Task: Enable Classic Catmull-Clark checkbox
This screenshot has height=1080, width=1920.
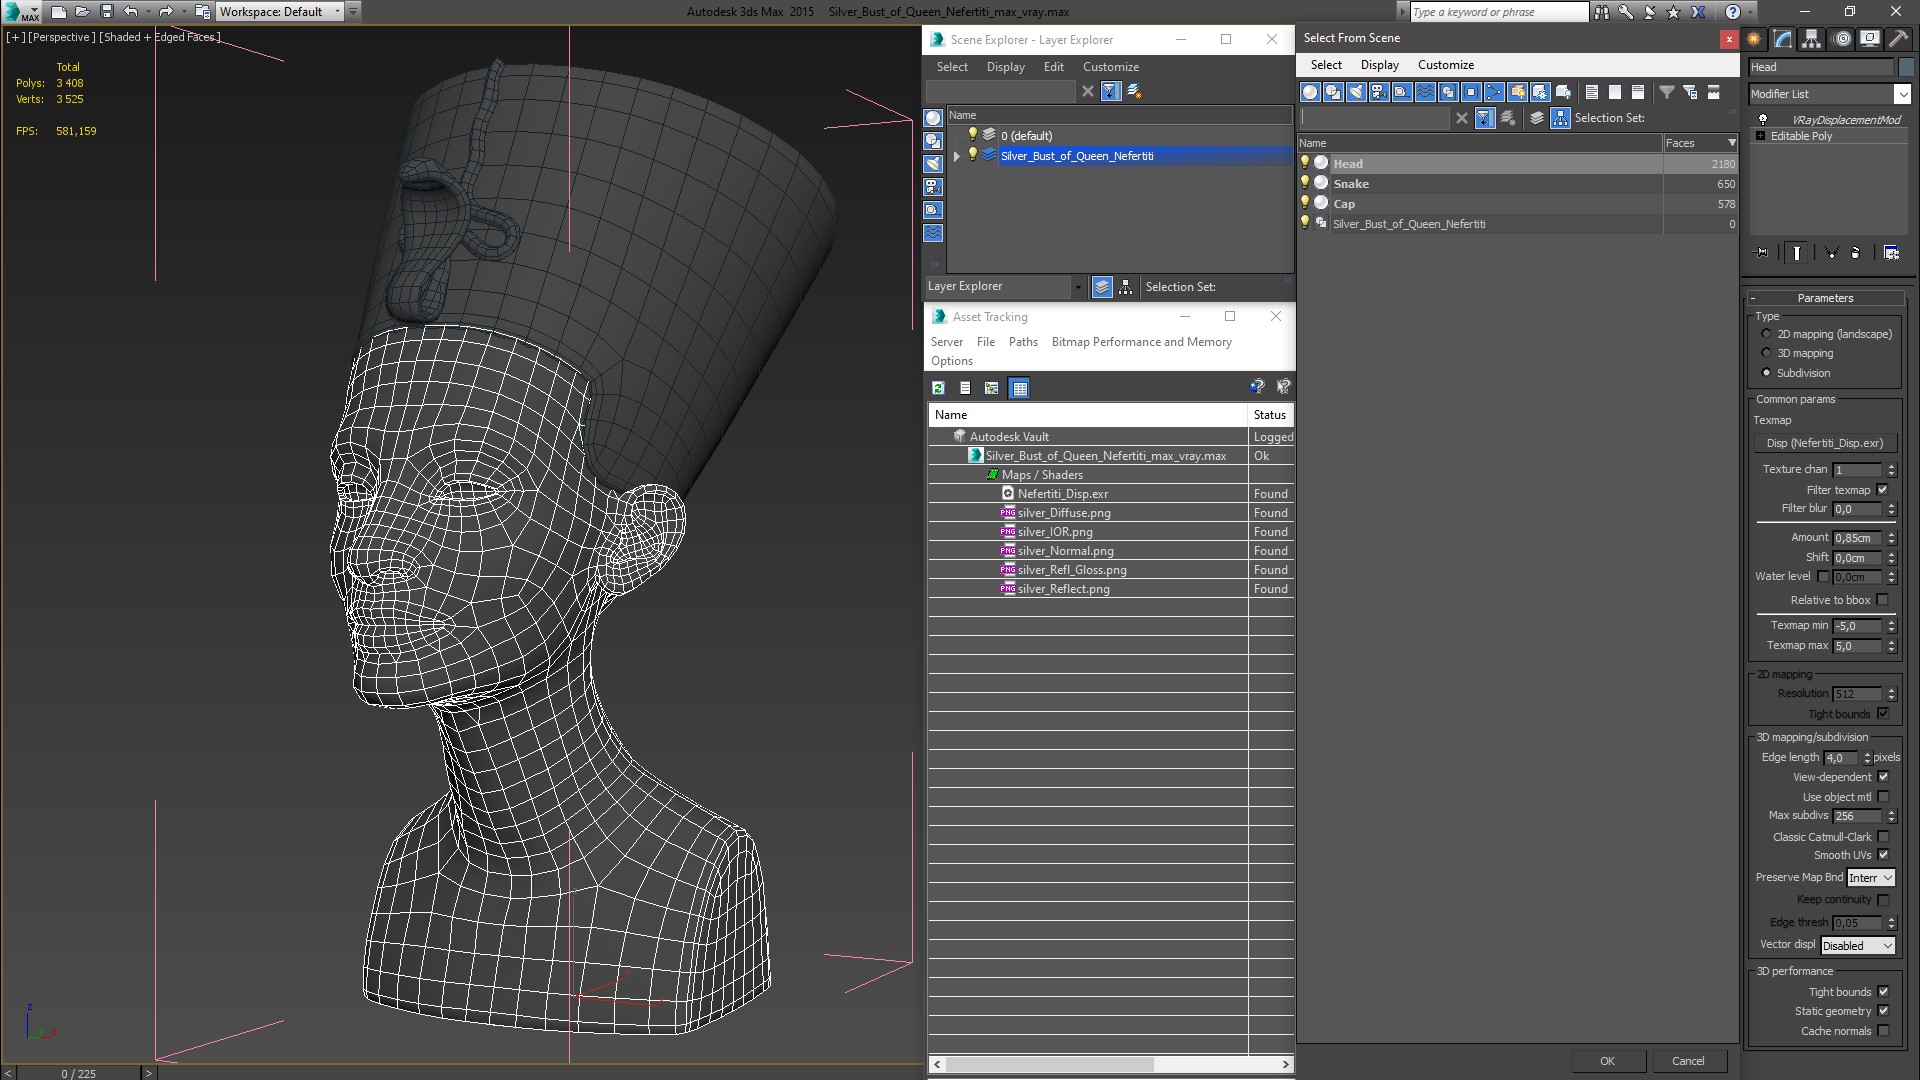Action: point(1883,837)
